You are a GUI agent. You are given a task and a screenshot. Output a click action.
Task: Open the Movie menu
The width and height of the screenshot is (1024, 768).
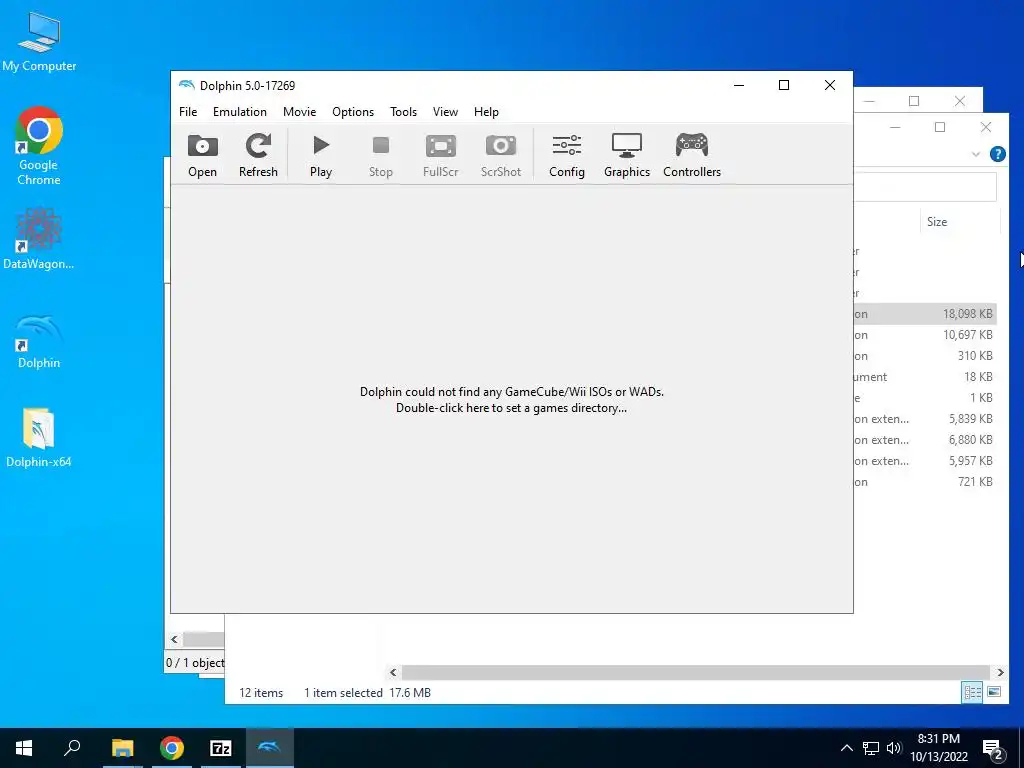coord(300,112)
